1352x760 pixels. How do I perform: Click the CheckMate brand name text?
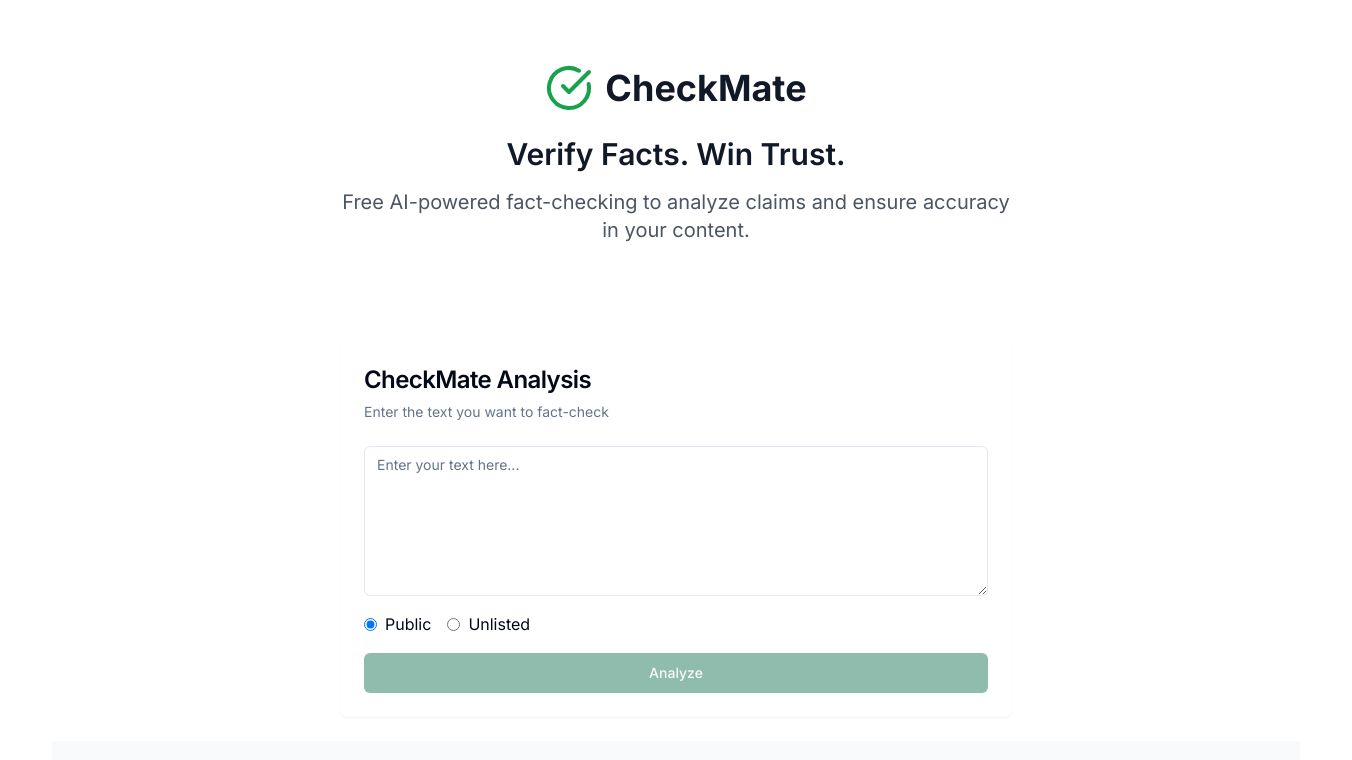coord(705,88)
